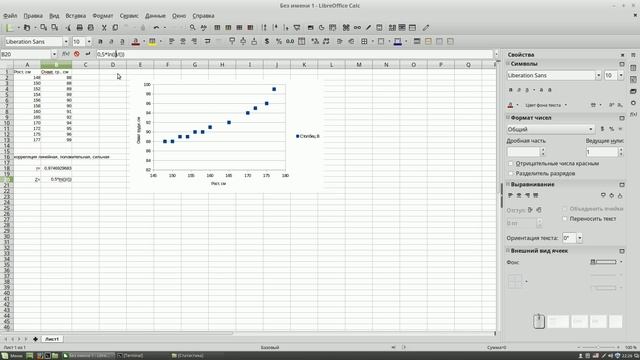The height and width of the screenshot is (360, 640).
Task: Center cell text horizontally via toolbar
Action: click(x=183, y=41)
